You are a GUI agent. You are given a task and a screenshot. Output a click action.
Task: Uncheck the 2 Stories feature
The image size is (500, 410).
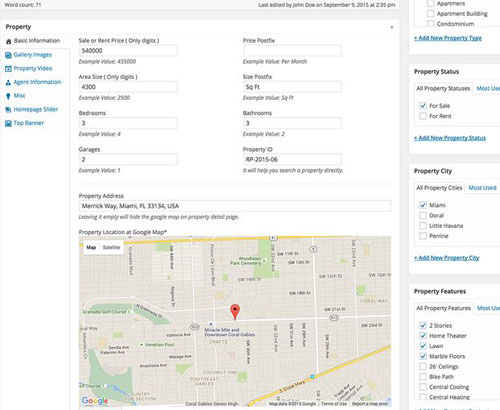click(423, 325)
